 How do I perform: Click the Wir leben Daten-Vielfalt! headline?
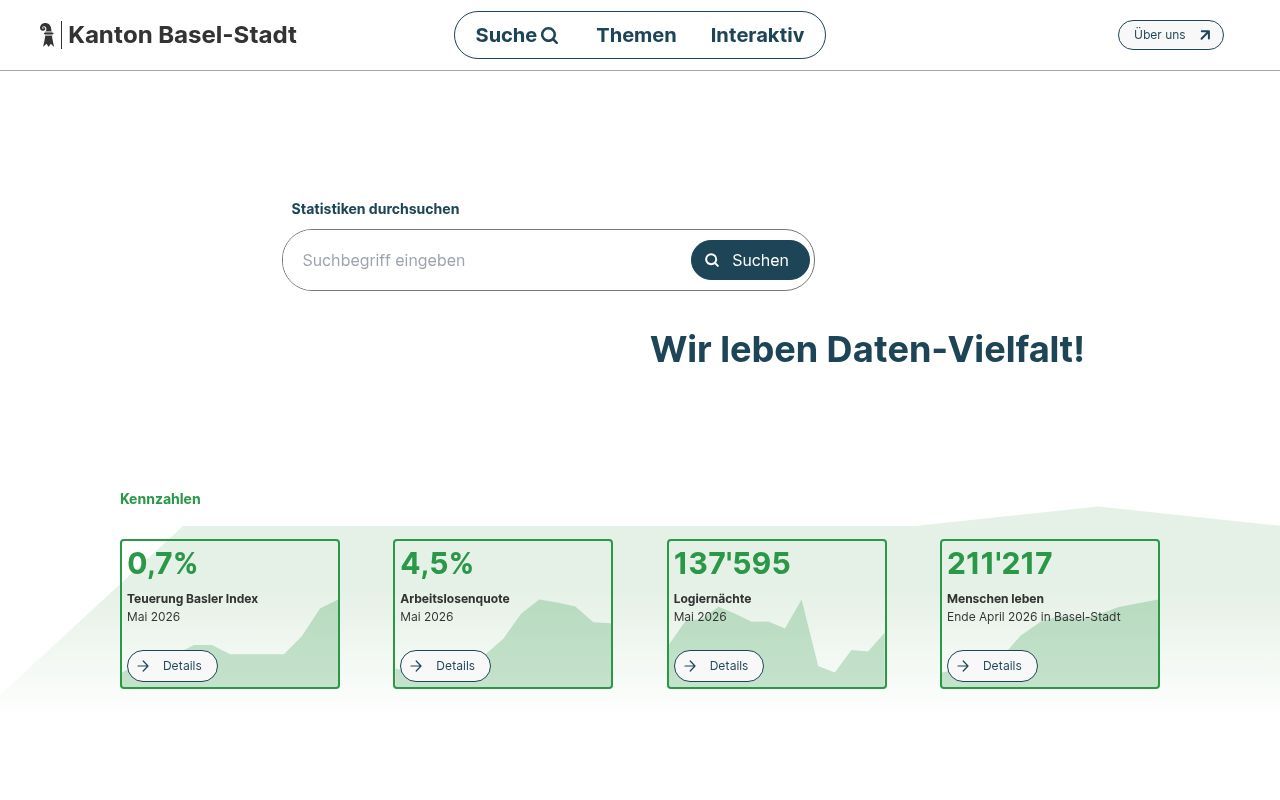click(867, 349)
